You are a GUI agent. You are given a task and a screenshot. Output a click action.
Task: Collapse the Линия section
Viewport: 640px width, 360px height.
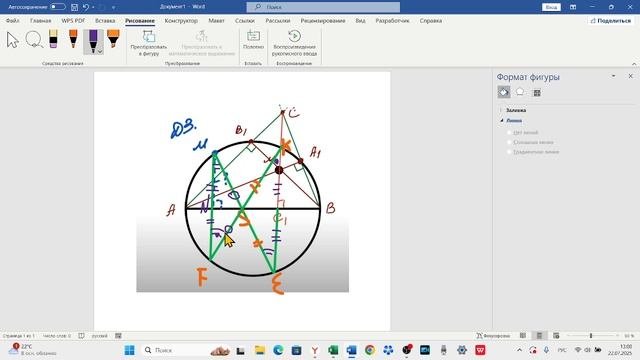click(x=513, y=120)
